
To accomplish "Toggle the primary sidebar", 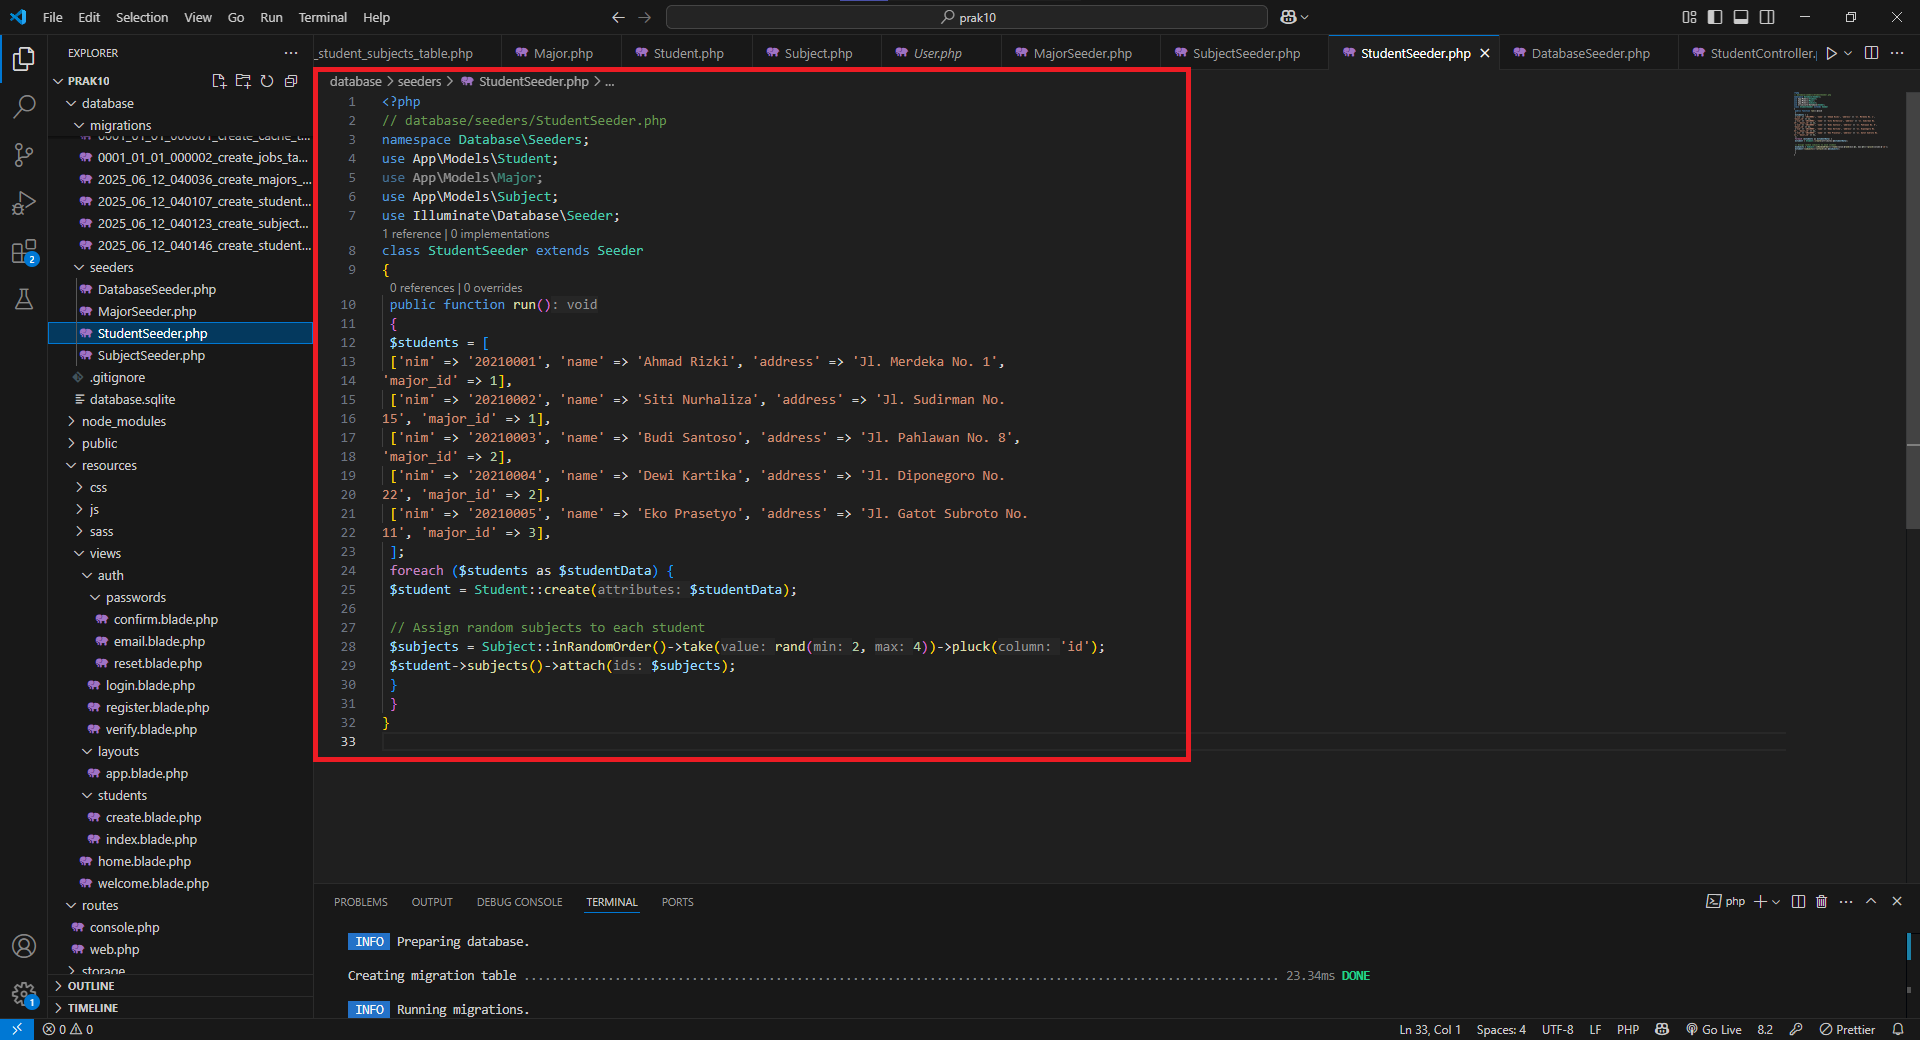I will (x=1715, y=17).
